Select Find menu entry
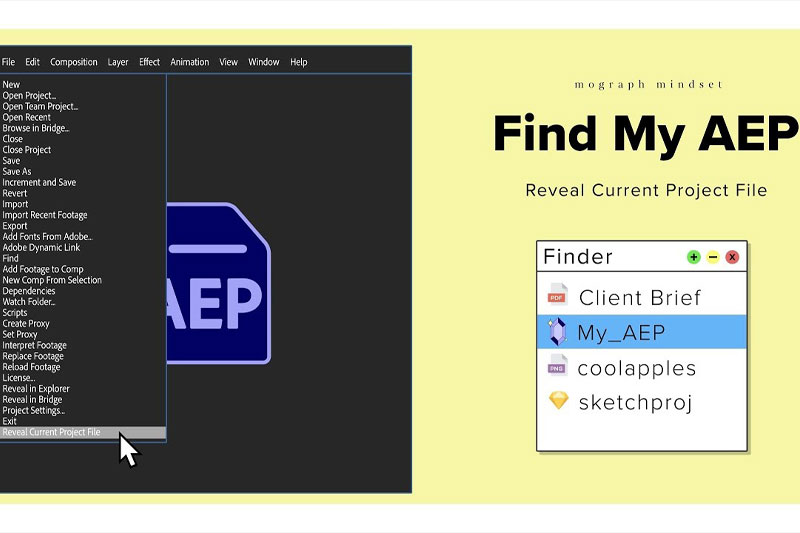The height and width of the screenshot is (533, 800). (10, 259)
